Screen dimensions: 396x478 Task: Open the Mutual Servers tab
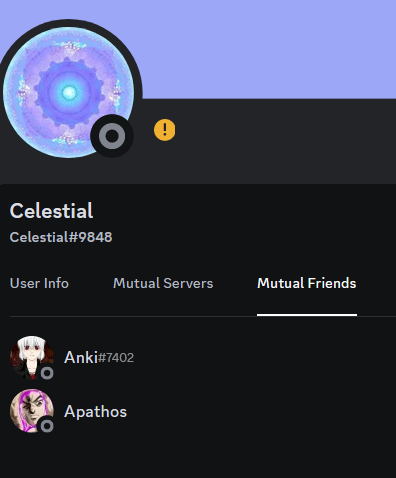pyautogui.click(x=163, y=283)
